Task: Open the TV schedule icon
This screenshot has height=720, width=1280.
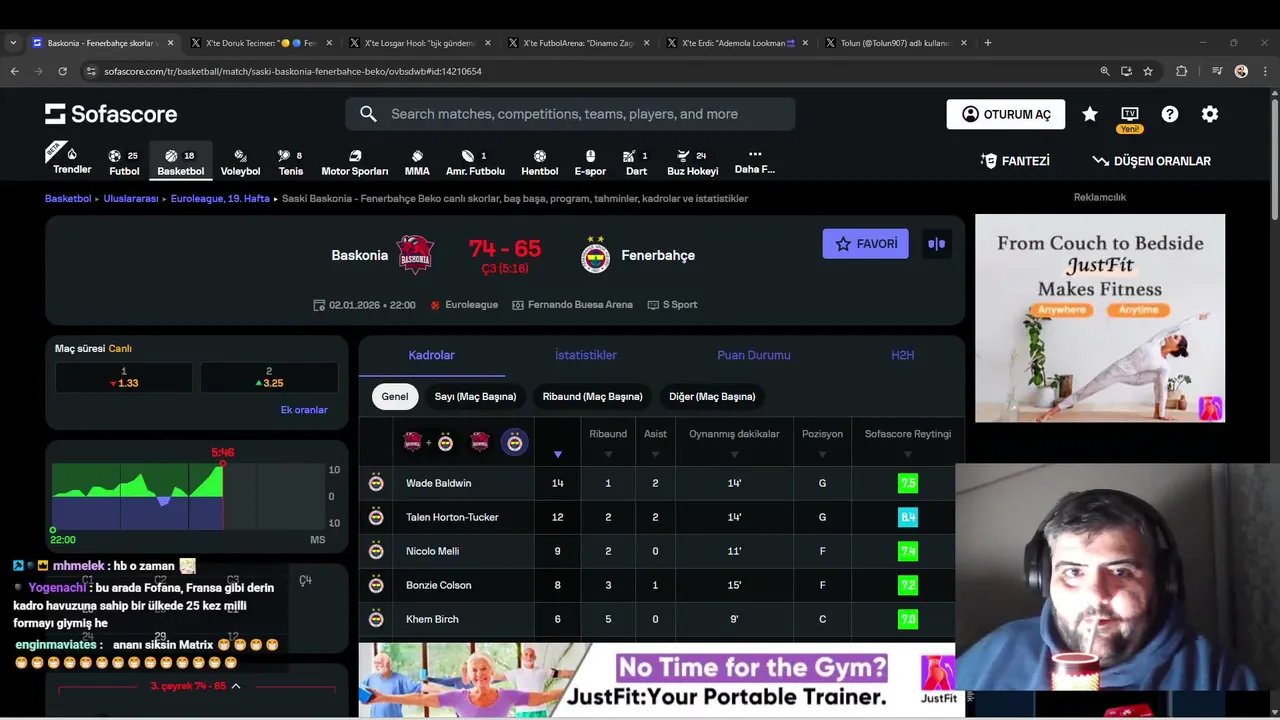Action: pyautogui.click(x=1130, y=114)
